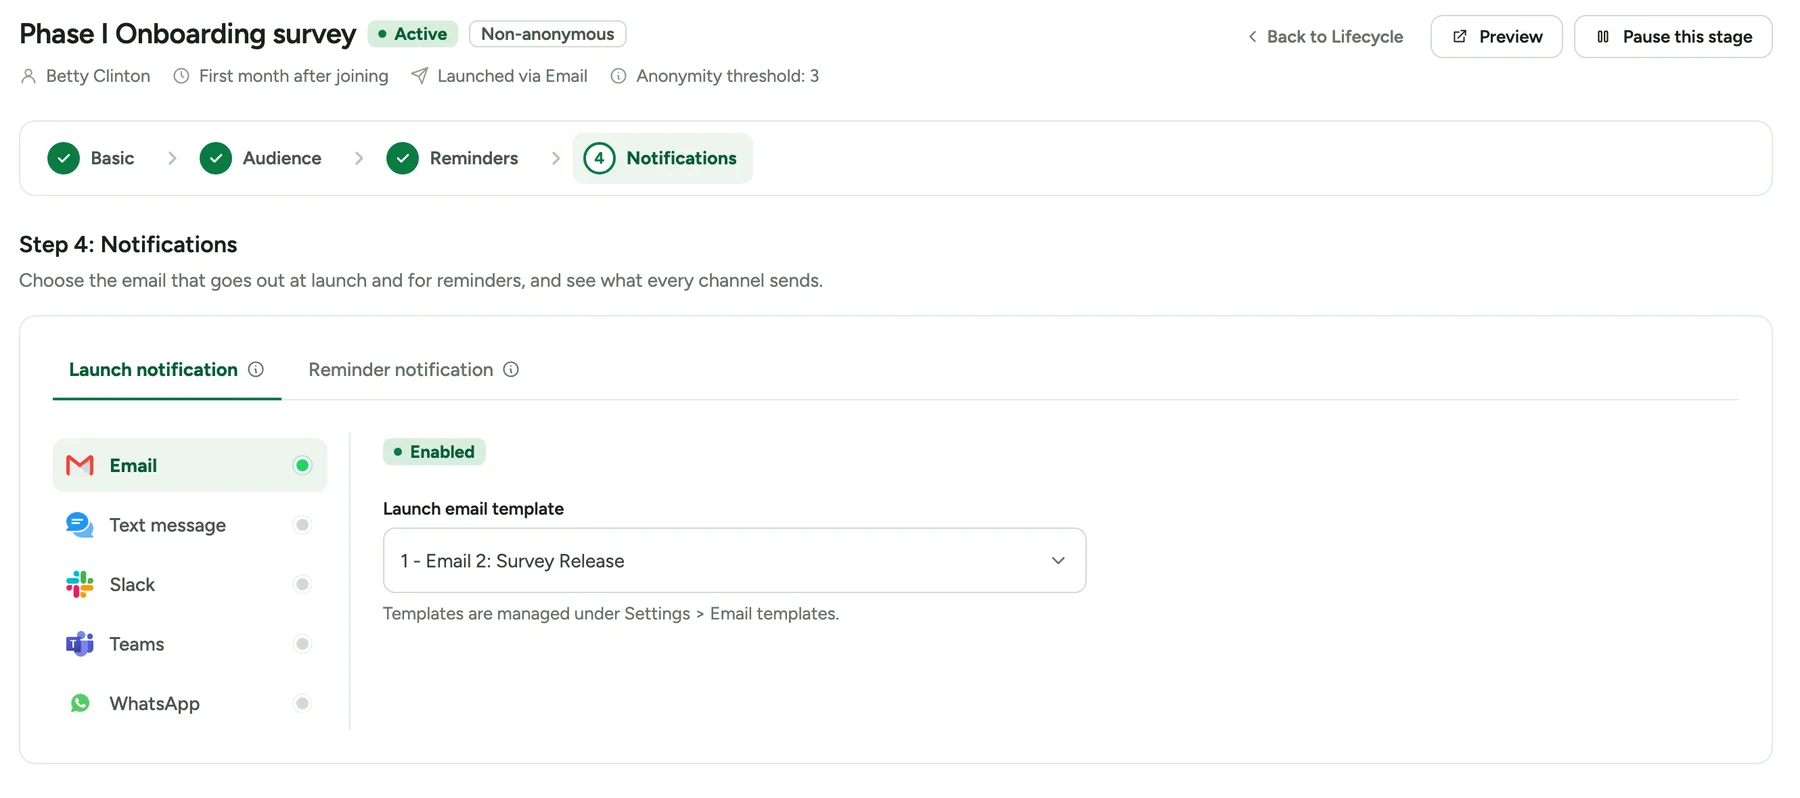Click the info icon before Anonymity threshold

[x=619, y=76]
